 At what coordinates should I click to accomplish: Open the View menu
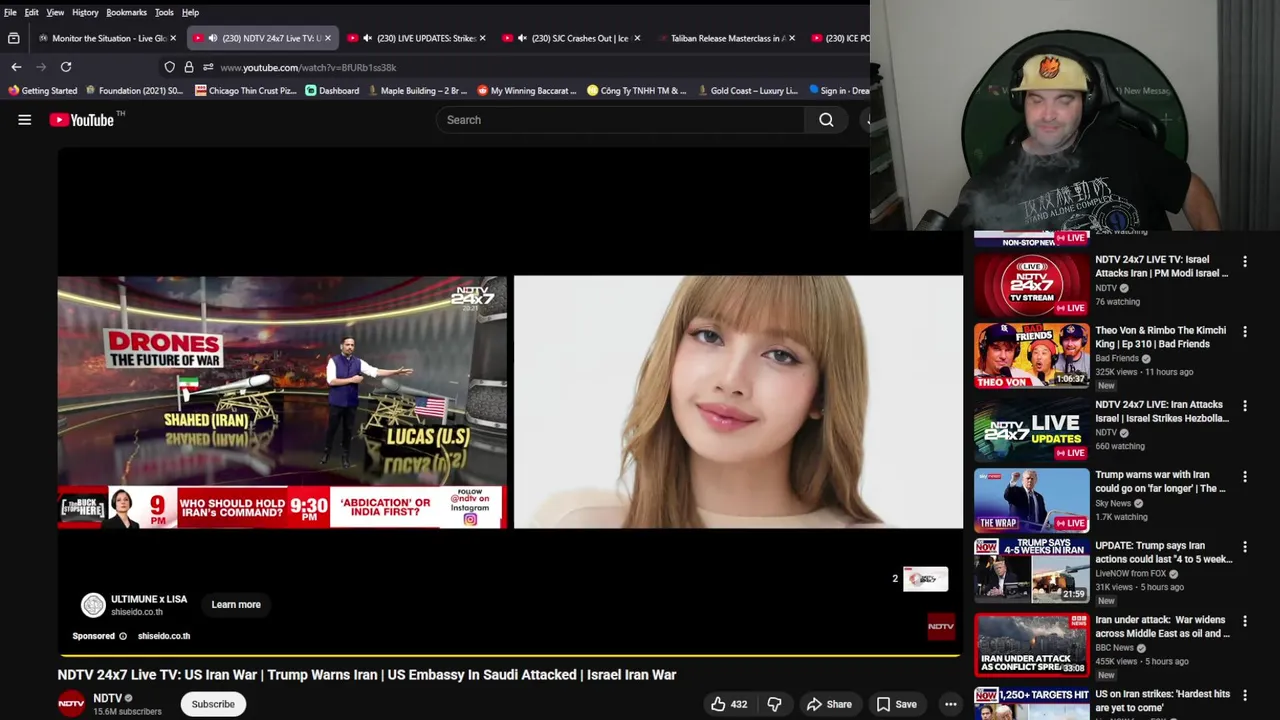click(x=55, y=12)
